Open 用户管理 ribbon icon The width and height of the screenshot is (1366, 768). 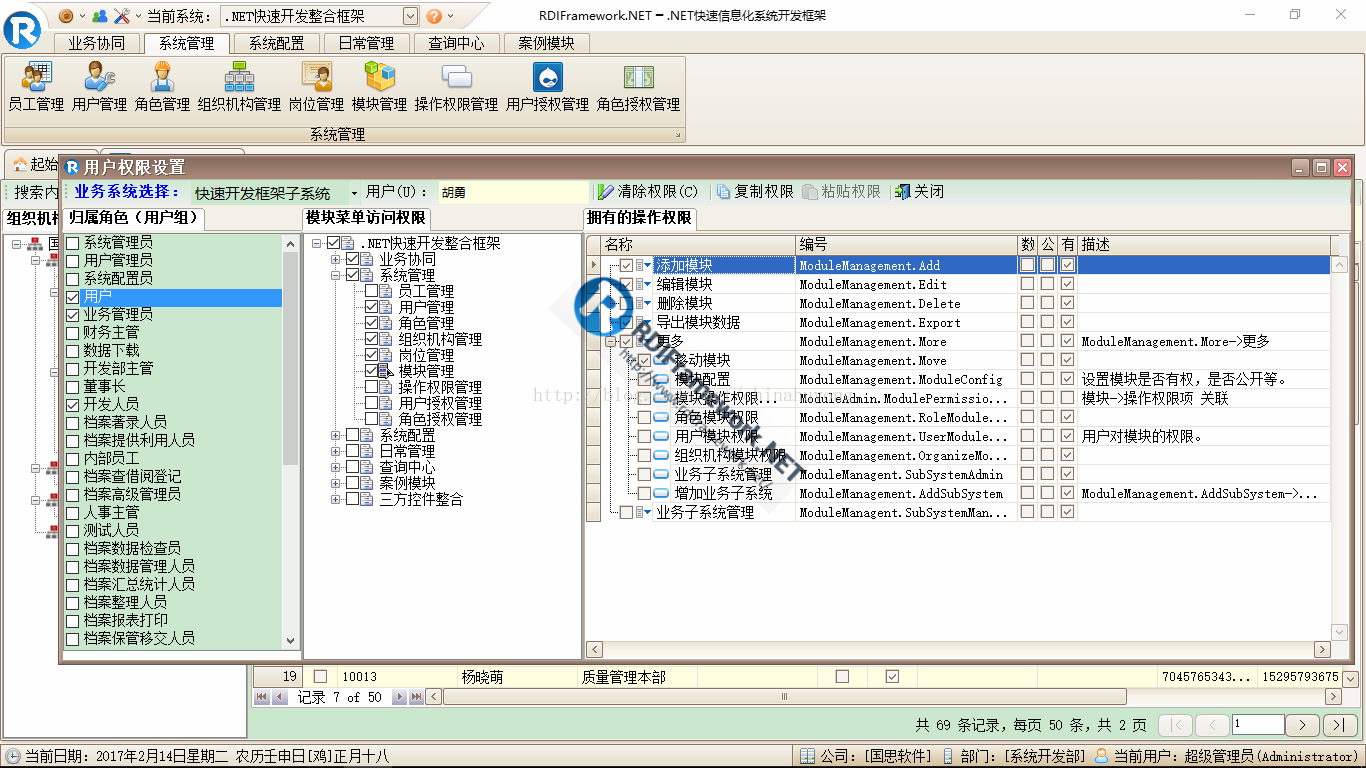click(x=99, y=86)
